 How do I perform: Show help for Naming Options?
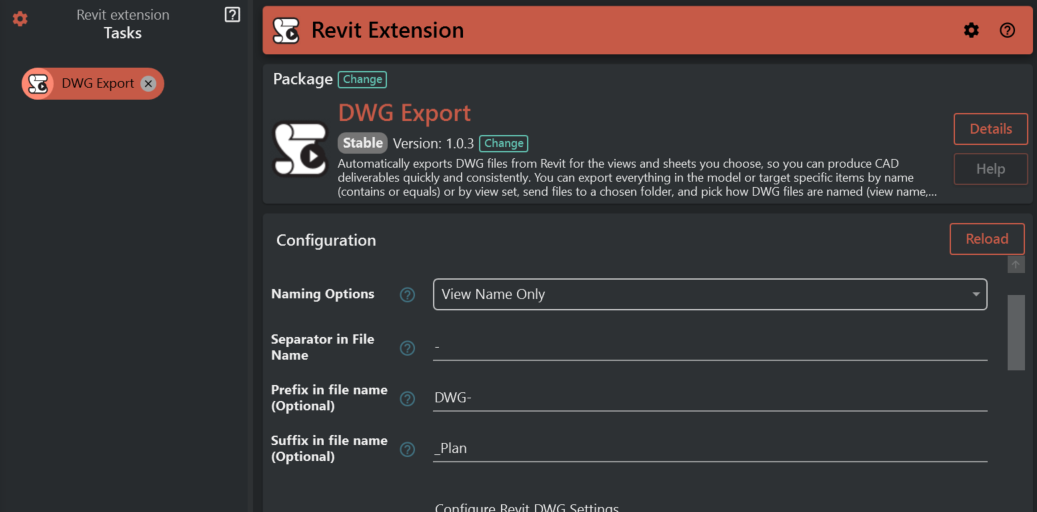point(407,295)
